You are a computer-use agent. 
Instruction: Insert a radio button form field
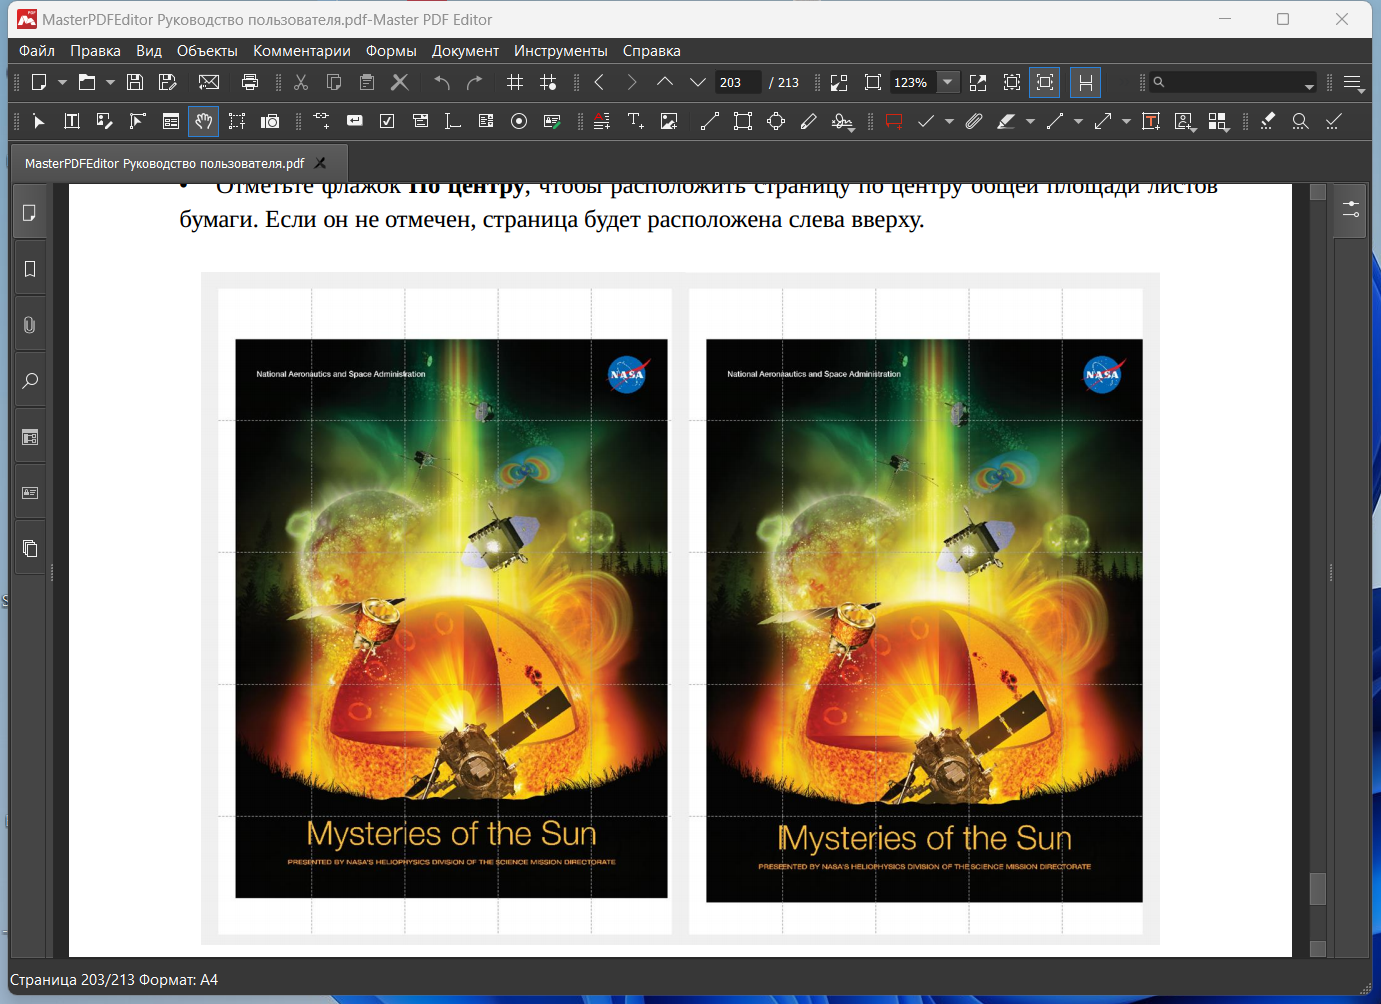coord(519,121)
